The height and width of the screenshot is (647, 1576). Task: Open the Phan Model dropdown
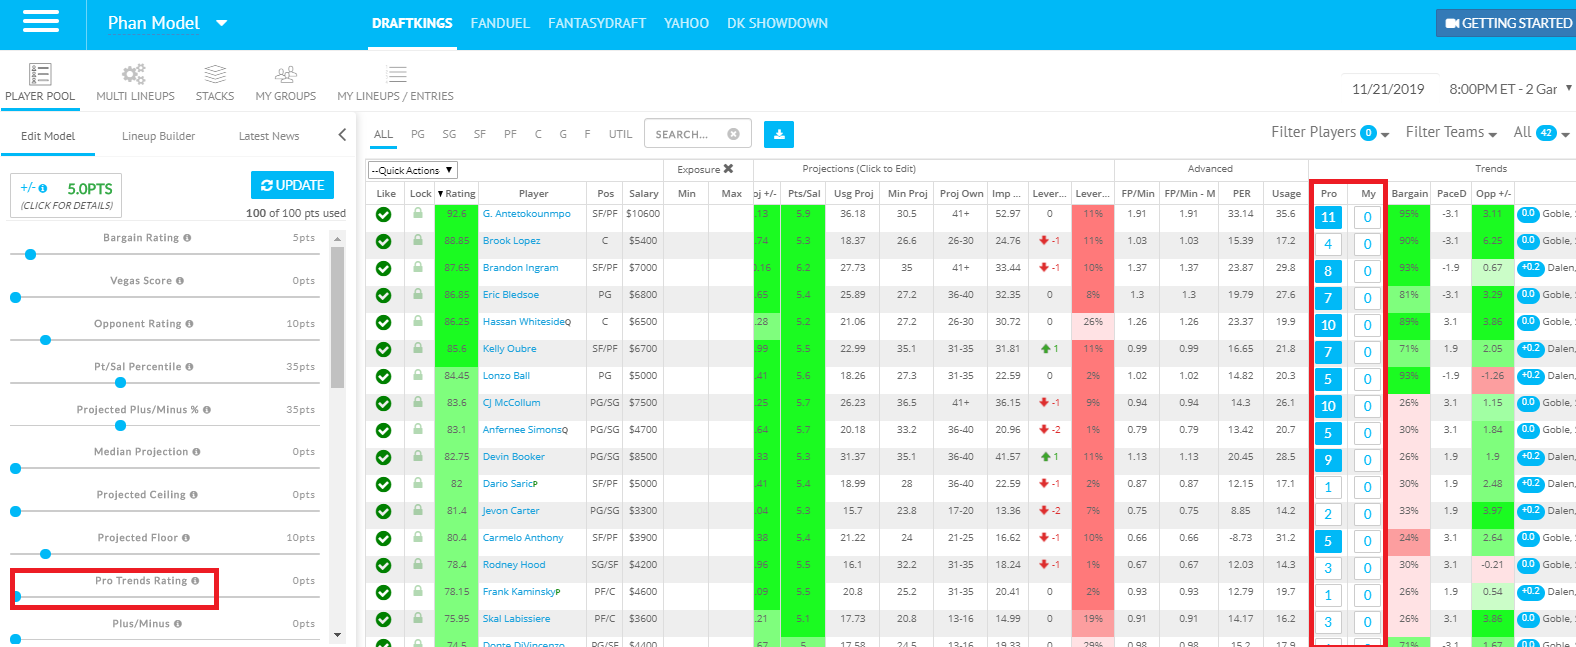[x=167, y=23]
